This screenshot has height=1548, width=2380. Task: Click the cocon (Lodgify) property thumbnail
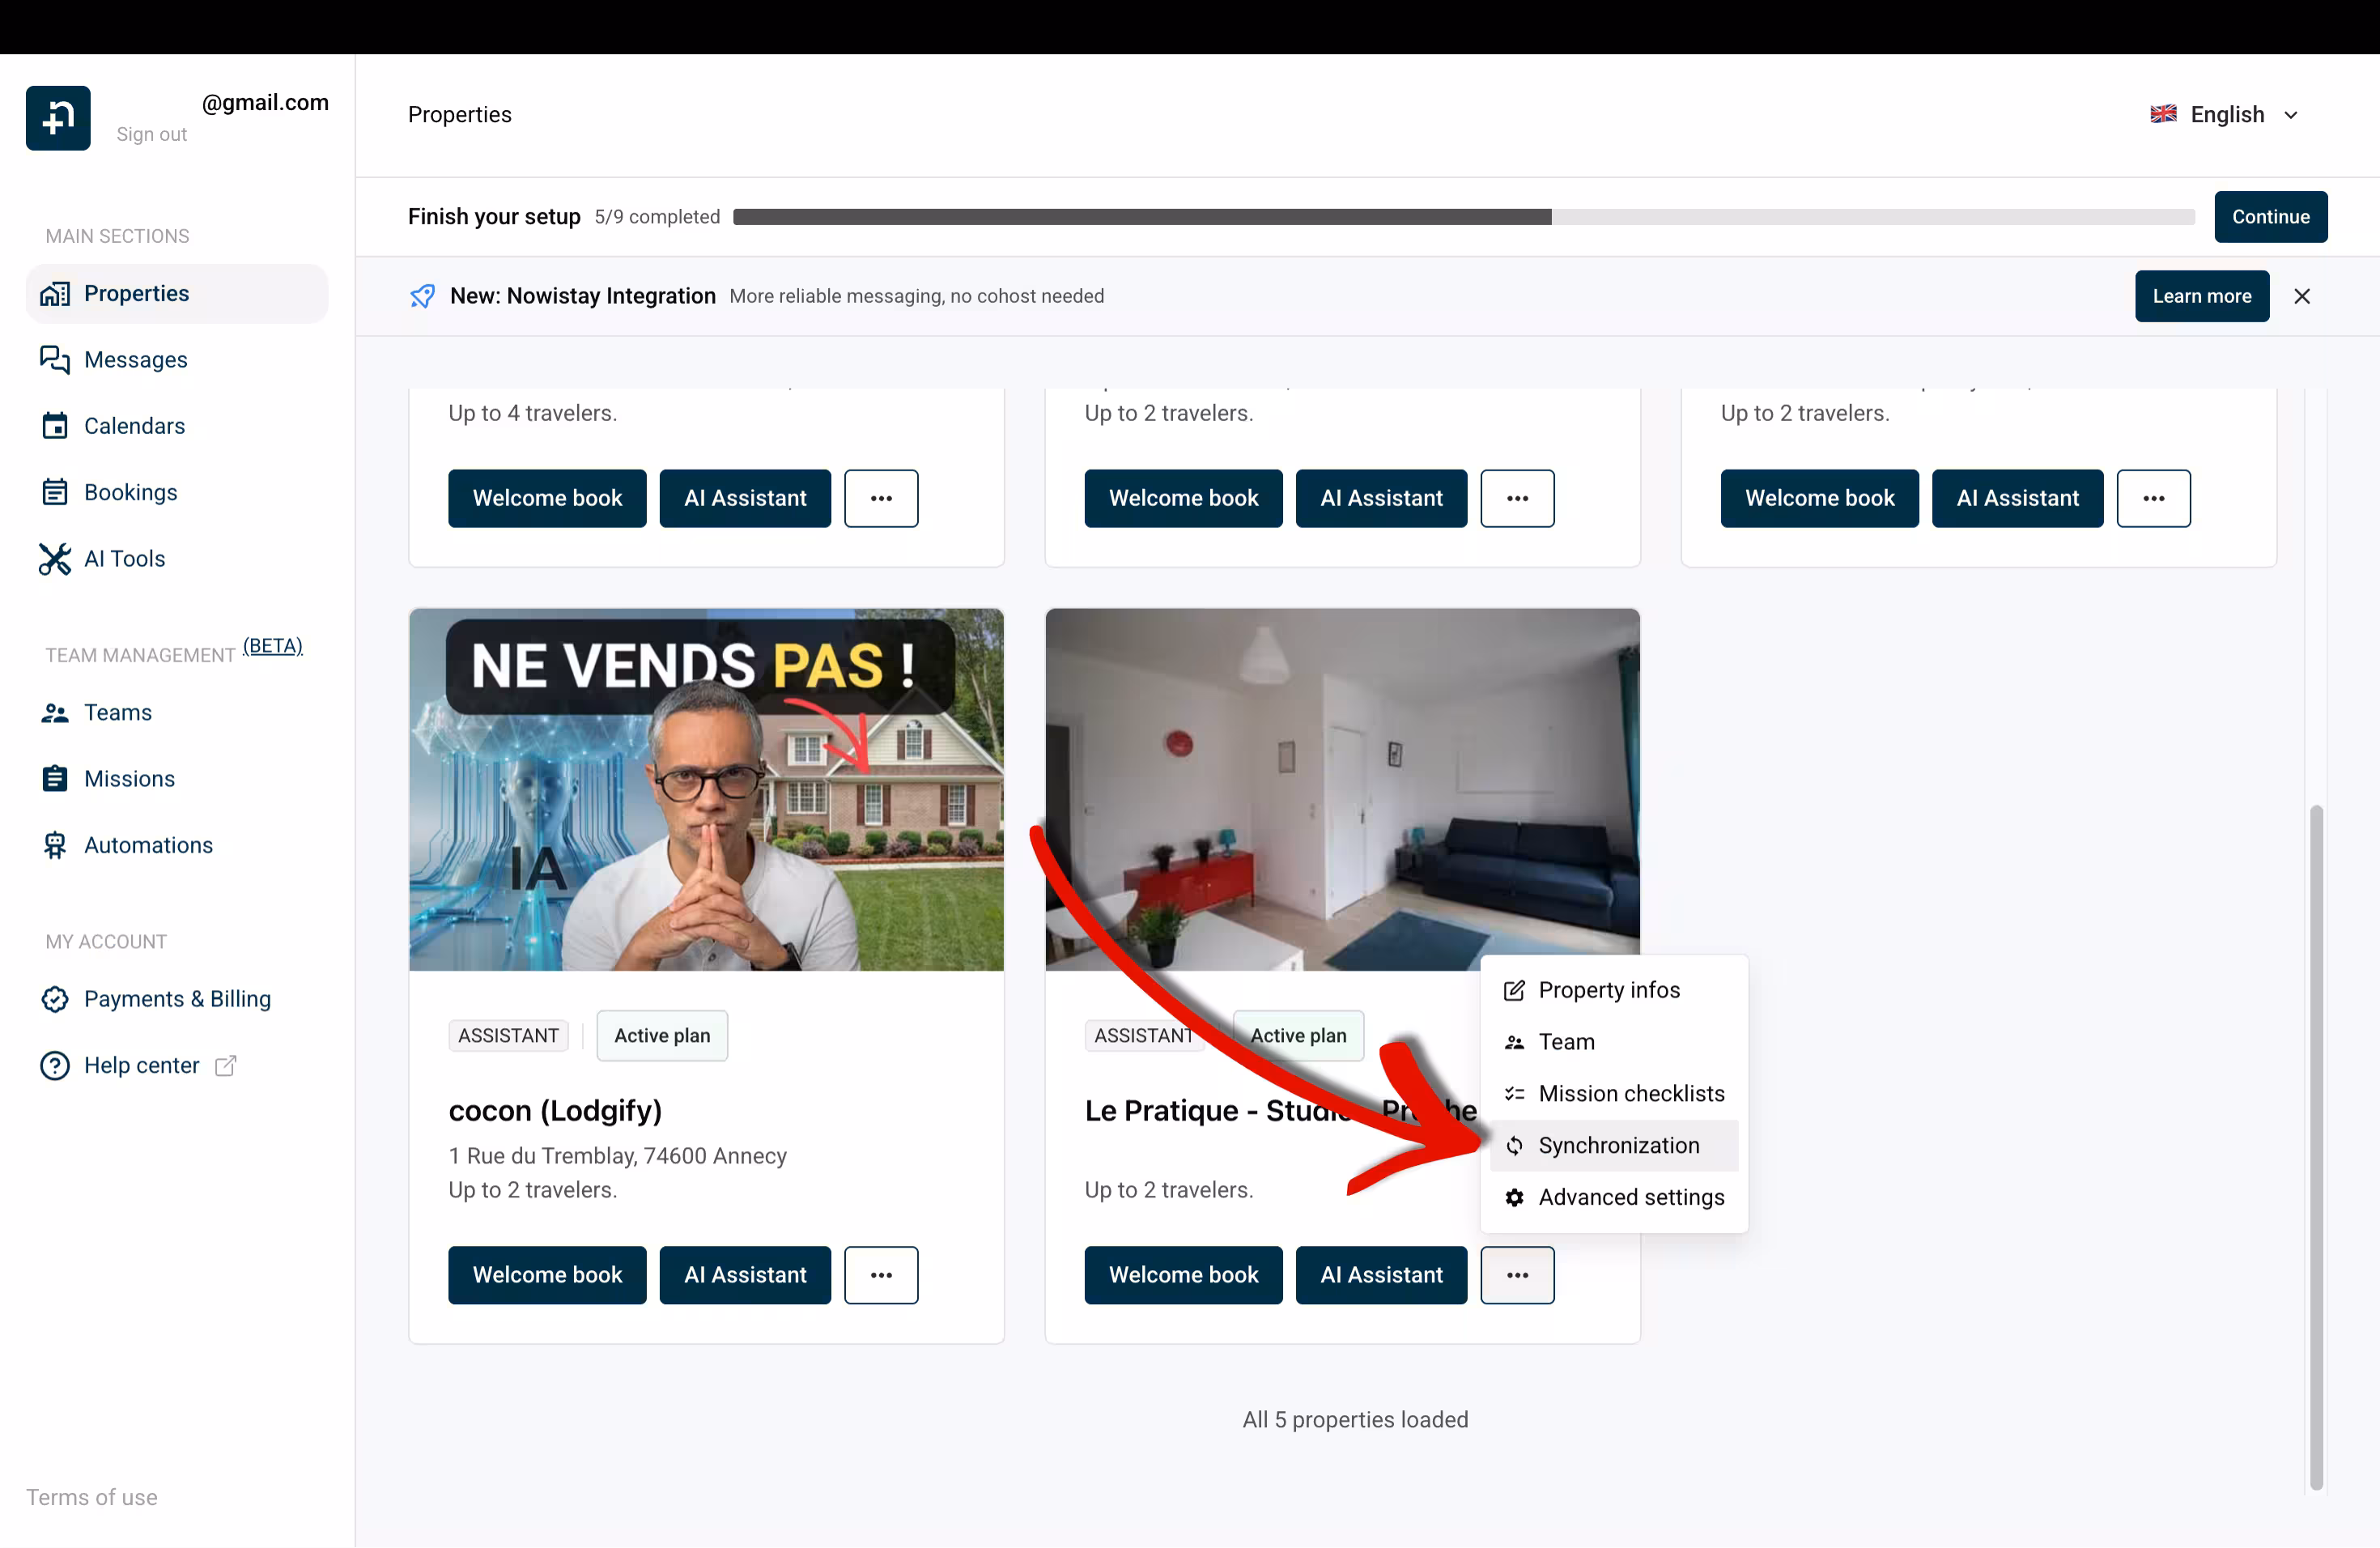706,790
